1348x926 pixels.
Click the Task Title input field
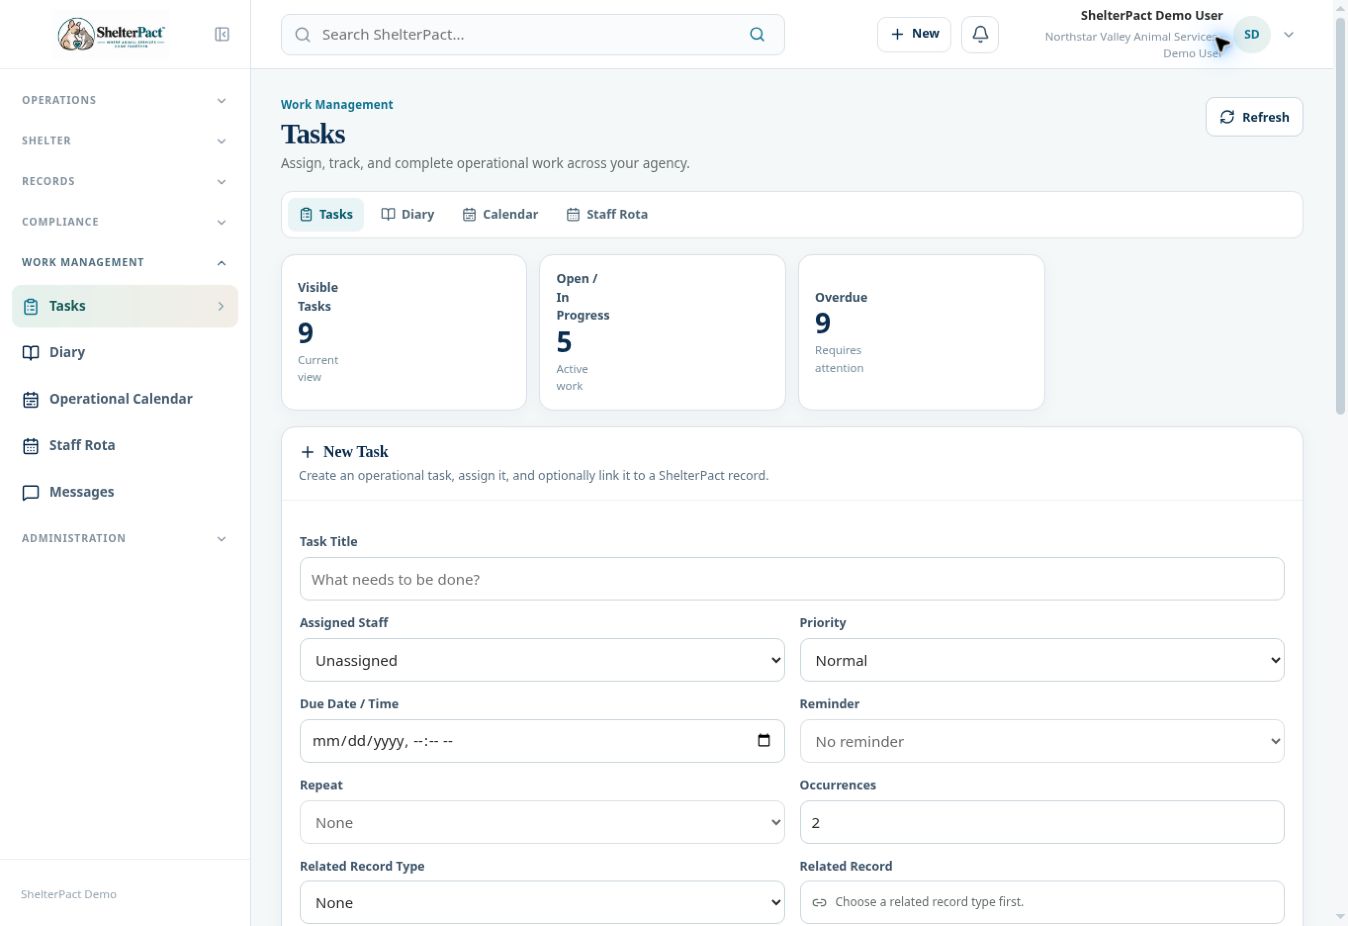point(792,579)
